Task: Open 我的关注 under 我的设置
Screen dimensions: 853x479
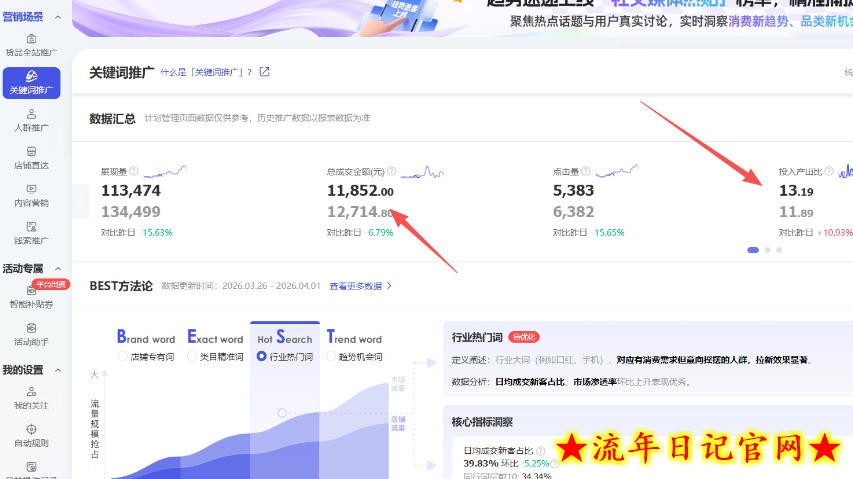Action: (31, 398)
